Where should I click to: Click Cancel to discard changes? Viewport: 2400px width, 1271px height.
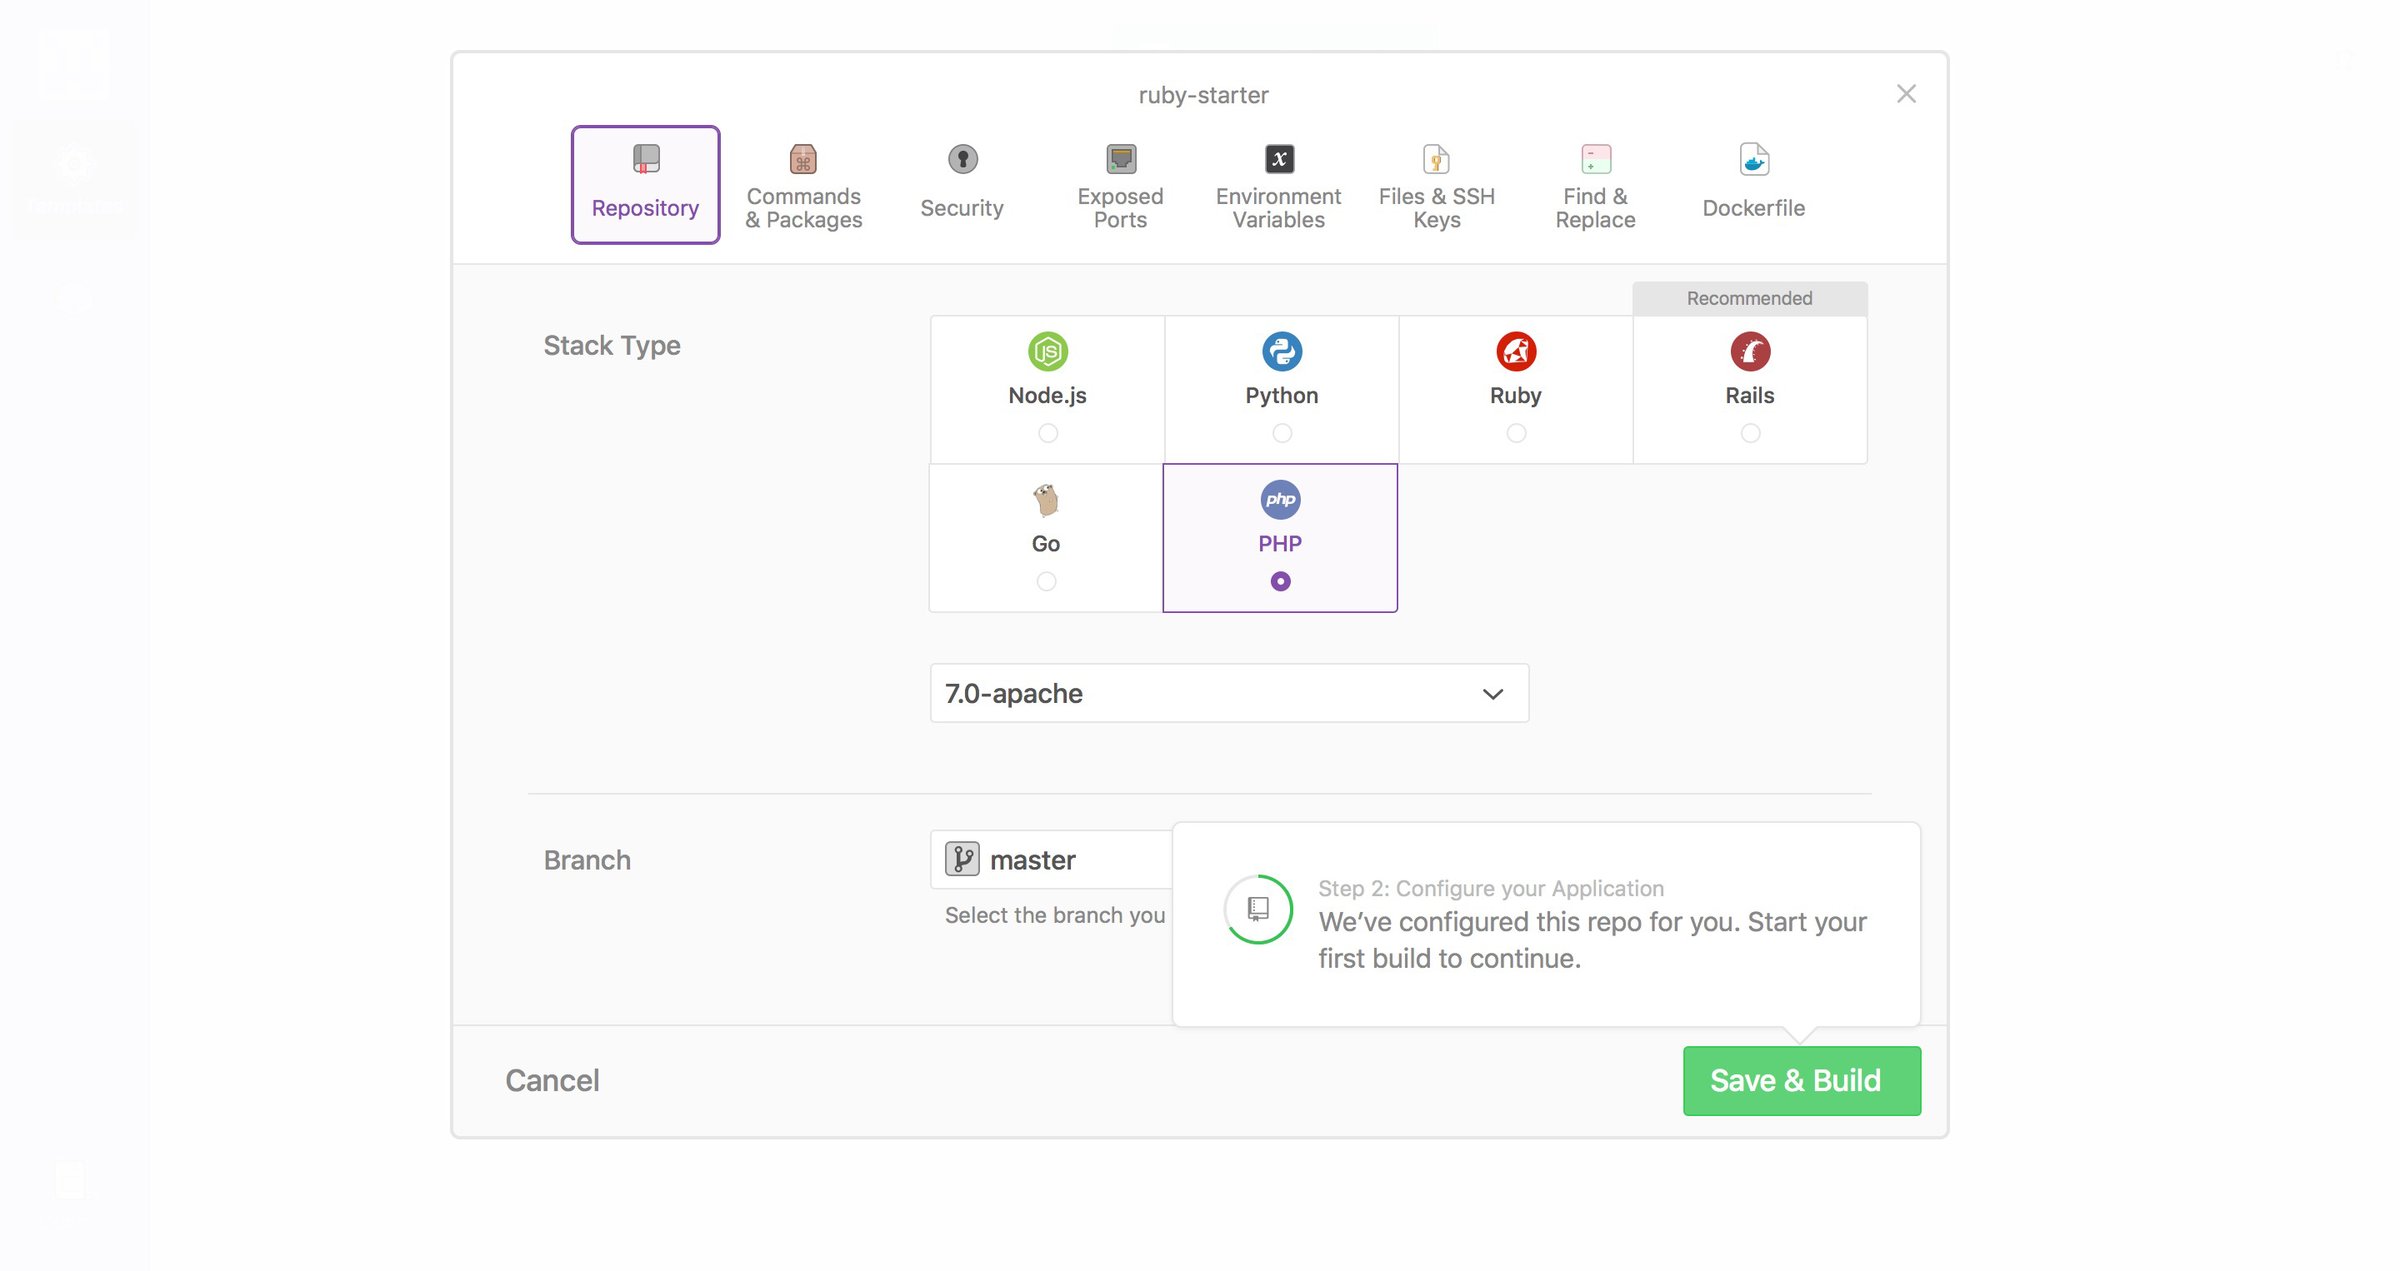(552, 1080)
